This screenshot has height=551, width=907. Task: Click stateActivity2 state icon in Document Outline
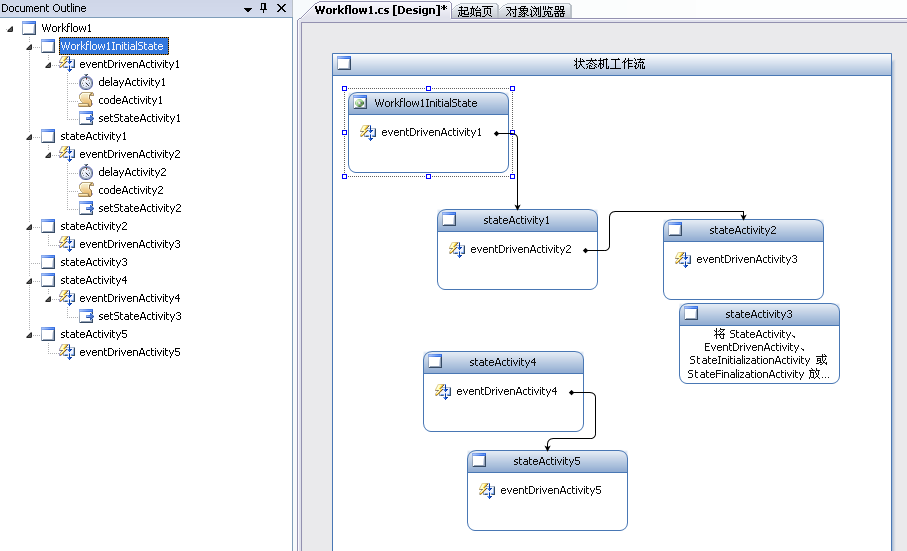click(48, 226)
